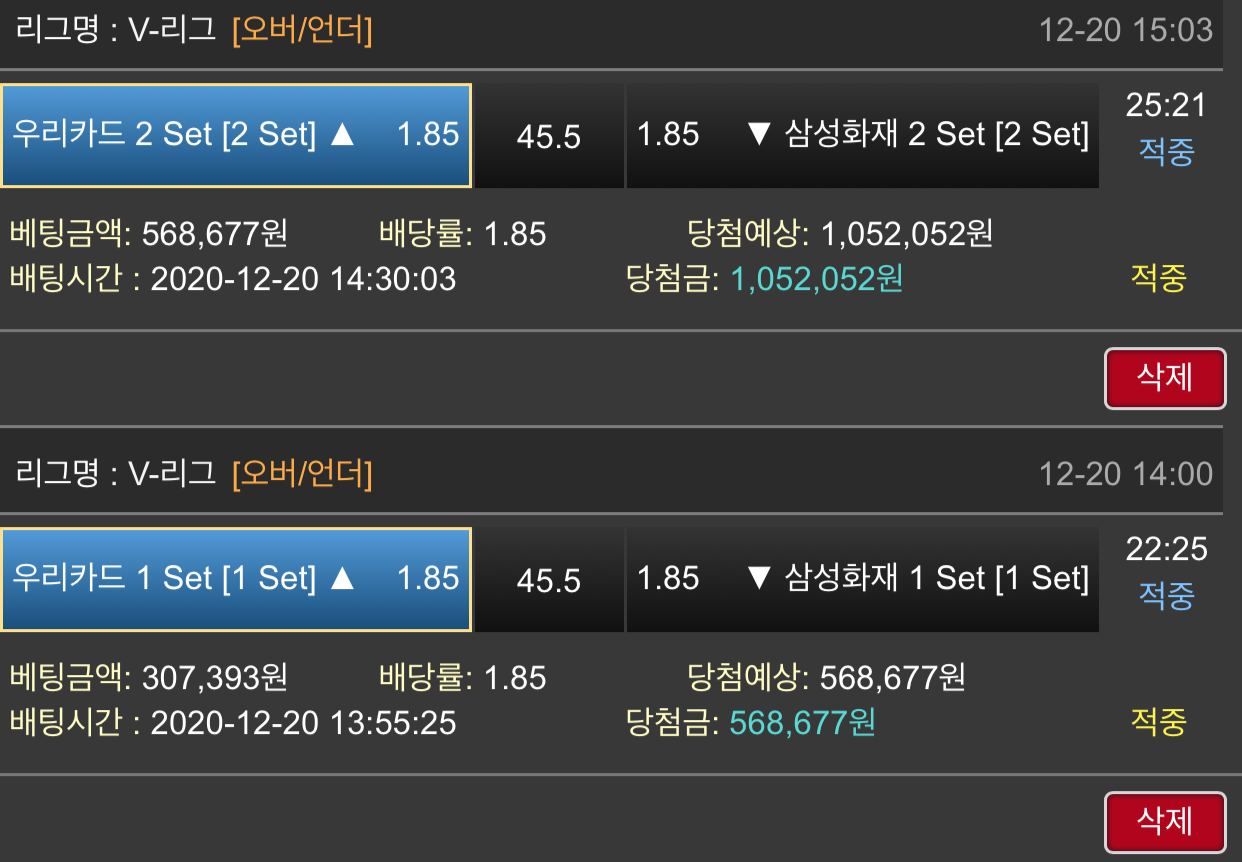Delete the 2 Set bet record

point(1165,378)
